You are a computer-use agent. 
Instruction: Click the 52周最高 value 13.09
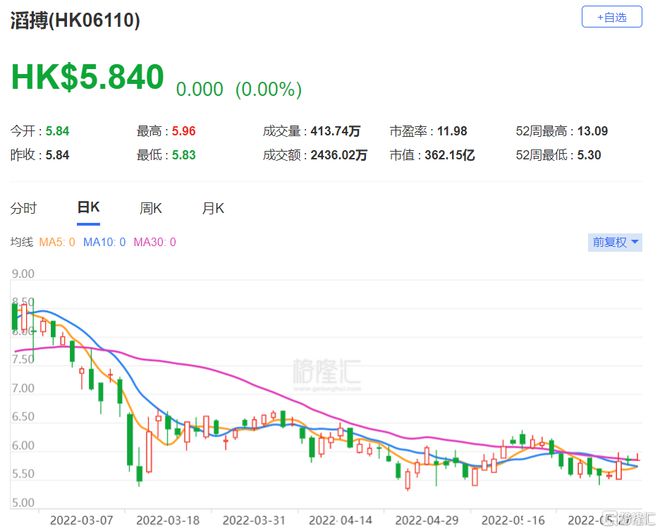(x=593, y=131)
